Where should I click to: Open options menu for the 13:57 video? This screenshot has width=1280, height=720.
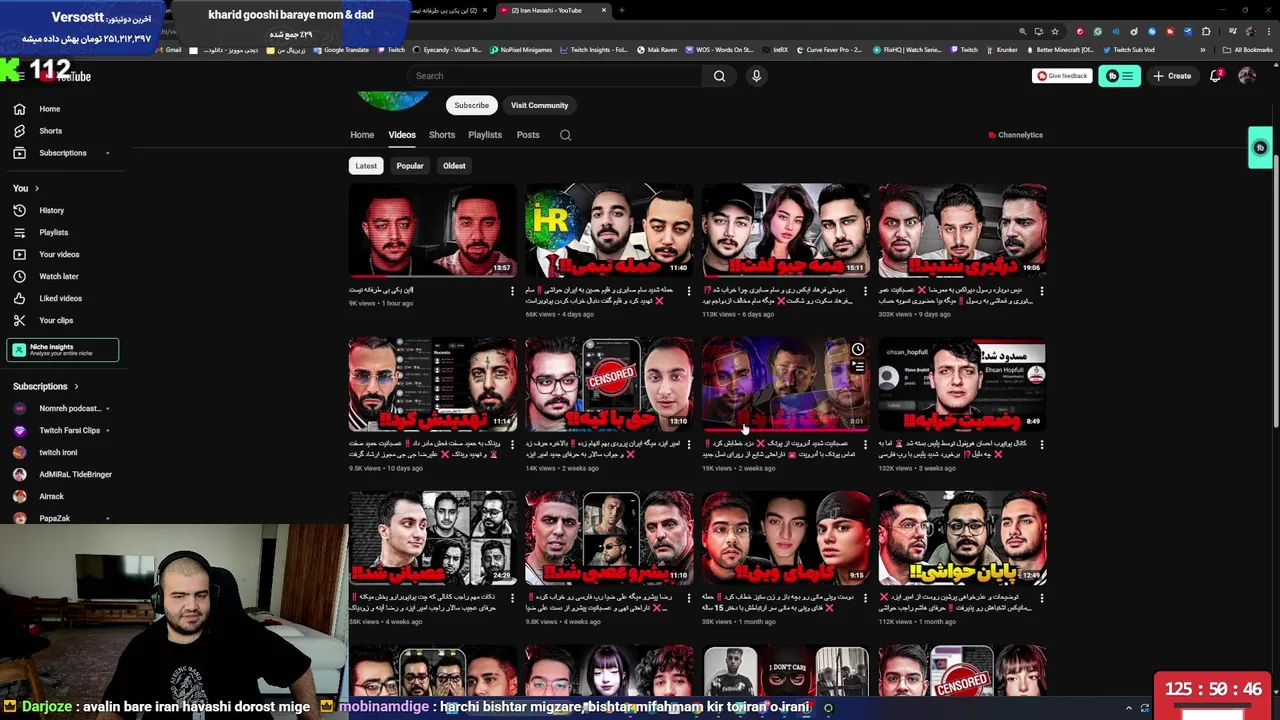pyautogui.click(x=512, y=291)
